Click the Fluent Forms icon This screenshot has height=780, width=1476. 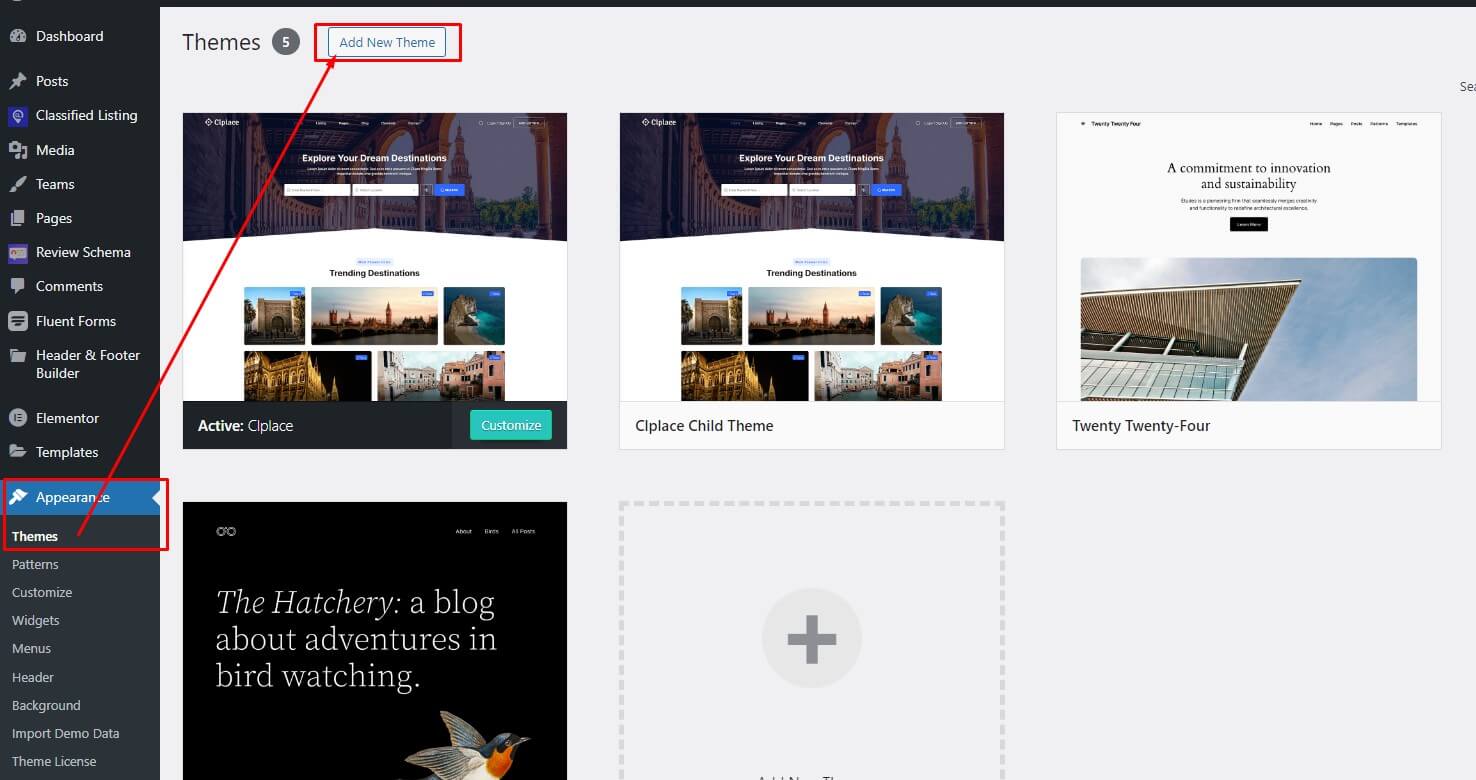click(x=18, y=321)
